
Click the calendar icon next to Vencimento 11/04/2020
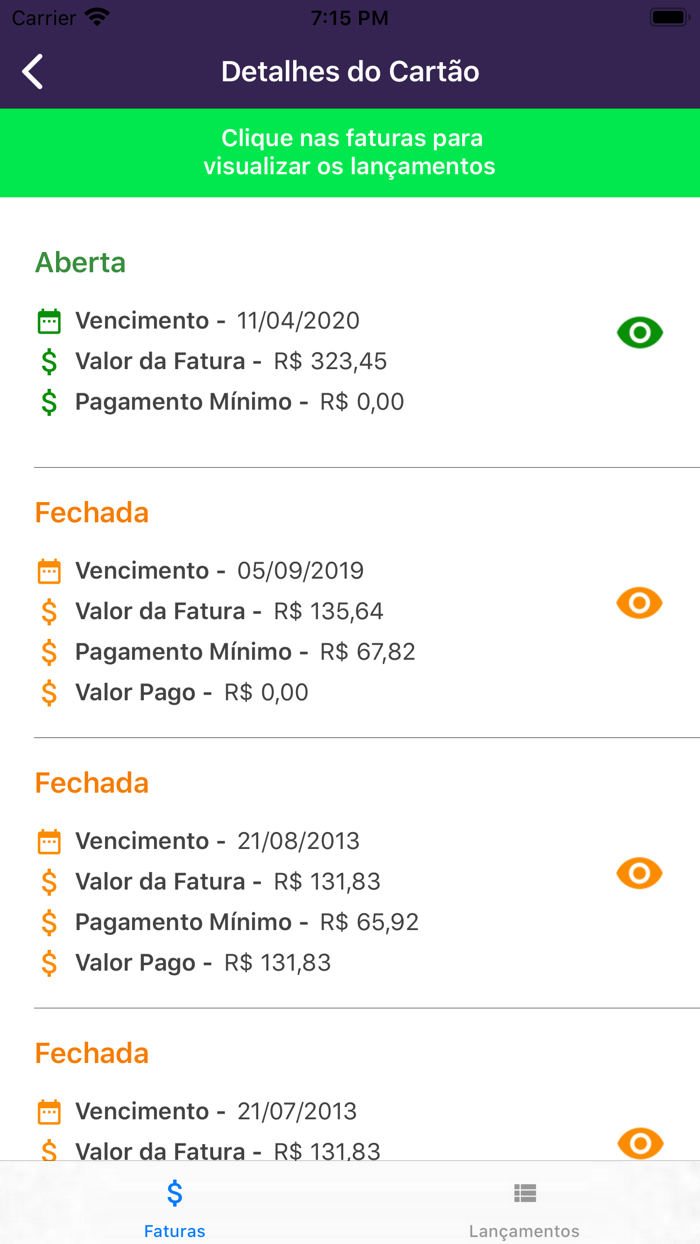(x=47, y=320)
